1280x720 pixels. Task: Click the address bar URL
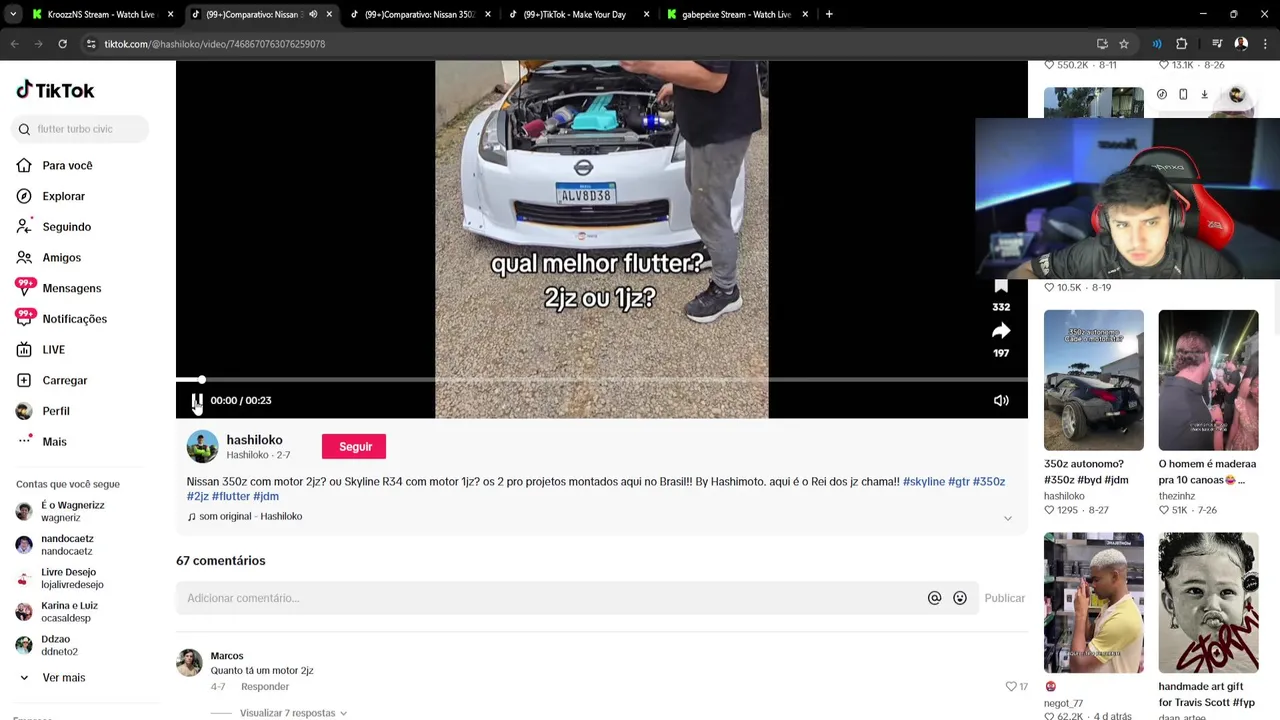pyautogui.click(x=214, y=44)
